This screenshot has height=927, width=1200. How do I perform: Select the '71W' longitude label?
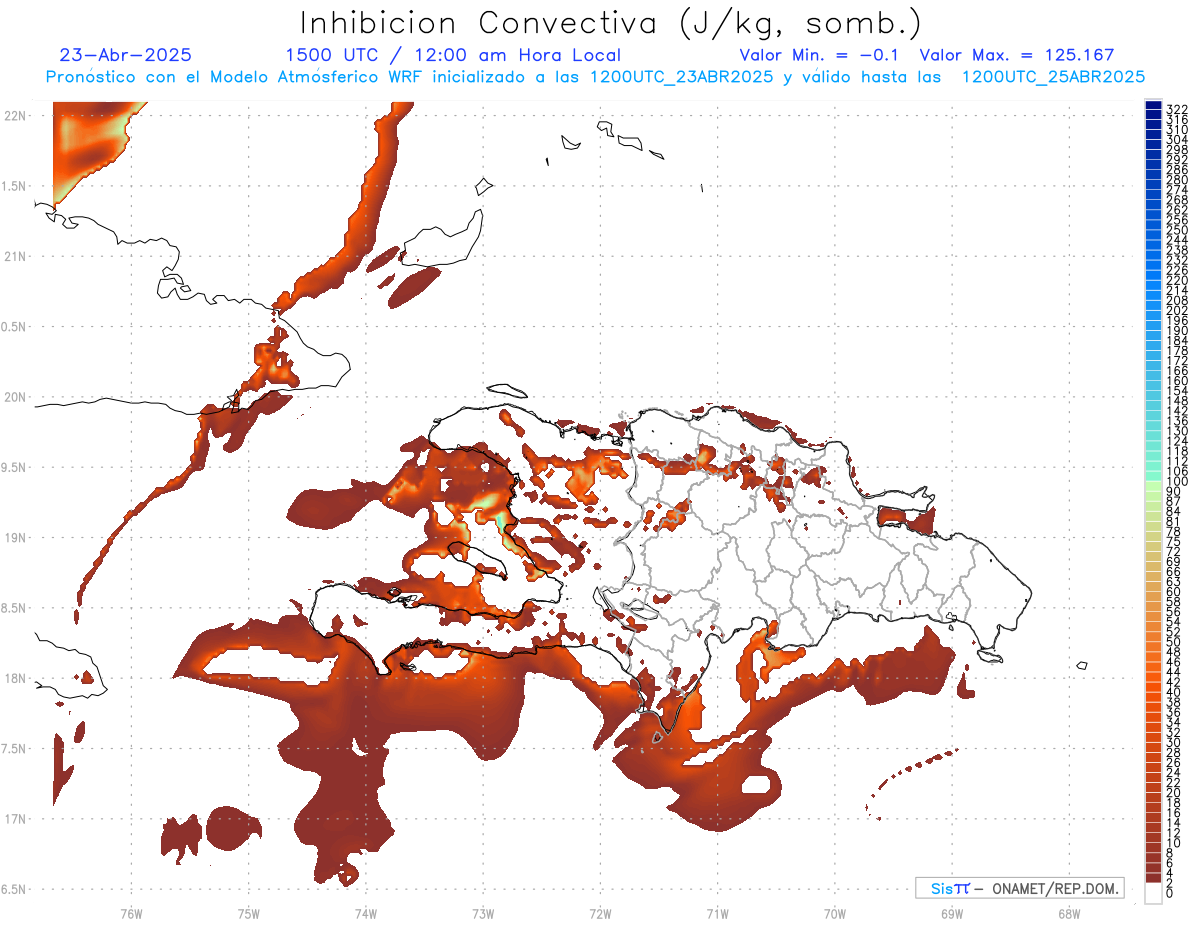[717, 913]
